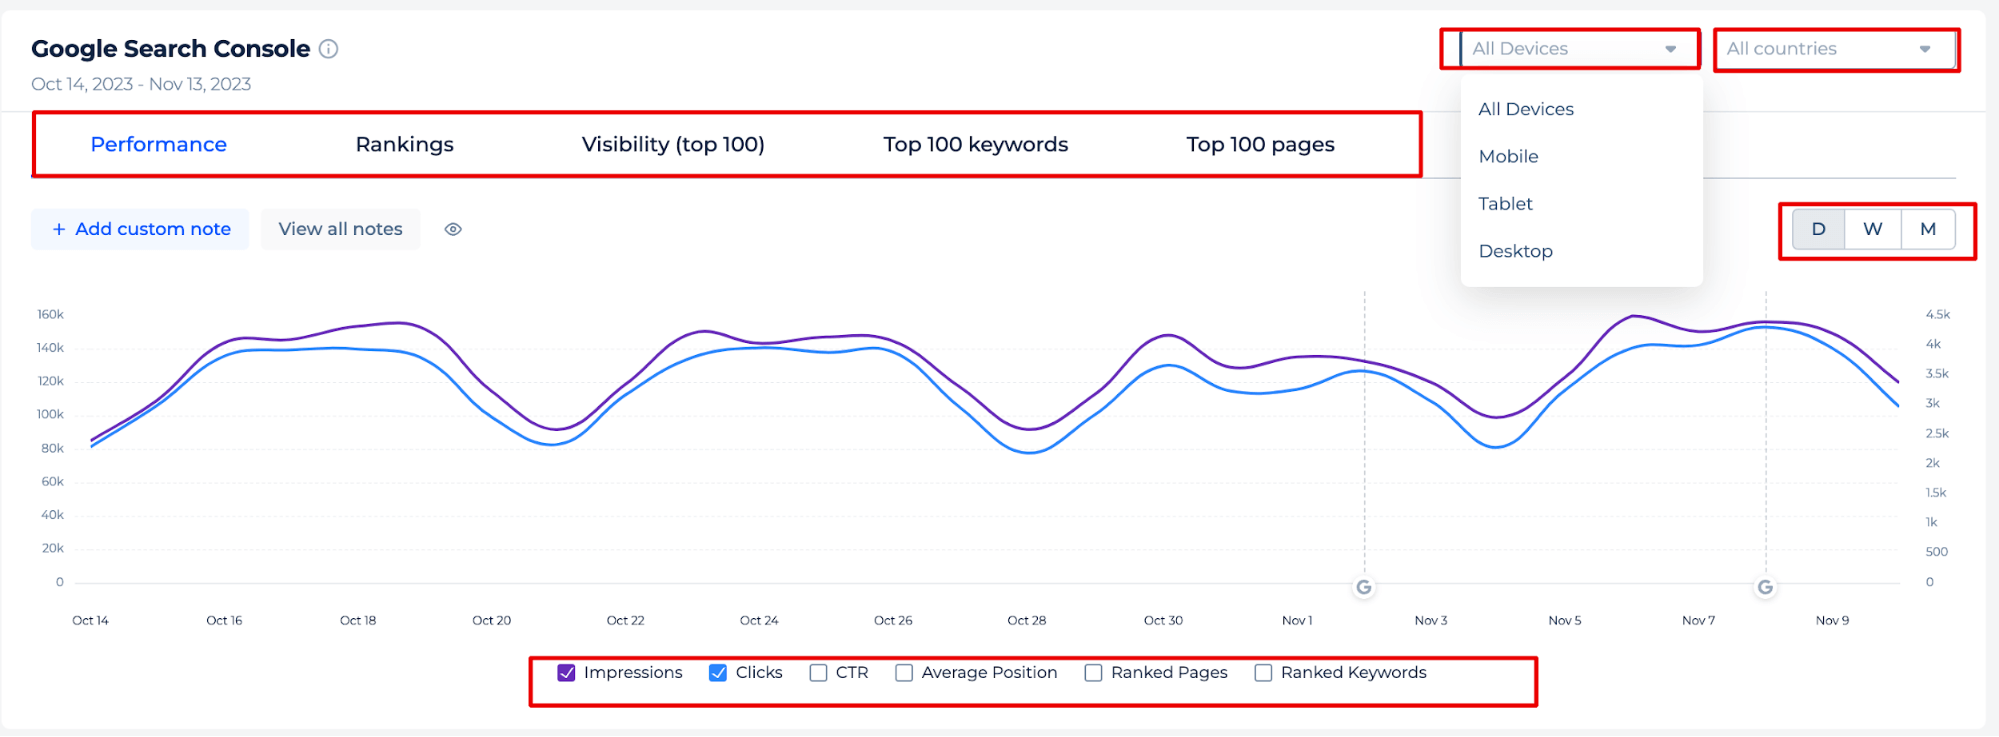Open the Performance tab
Image resolution: width=1999 pixels, height=737 pixels.
tap(159, 144)
